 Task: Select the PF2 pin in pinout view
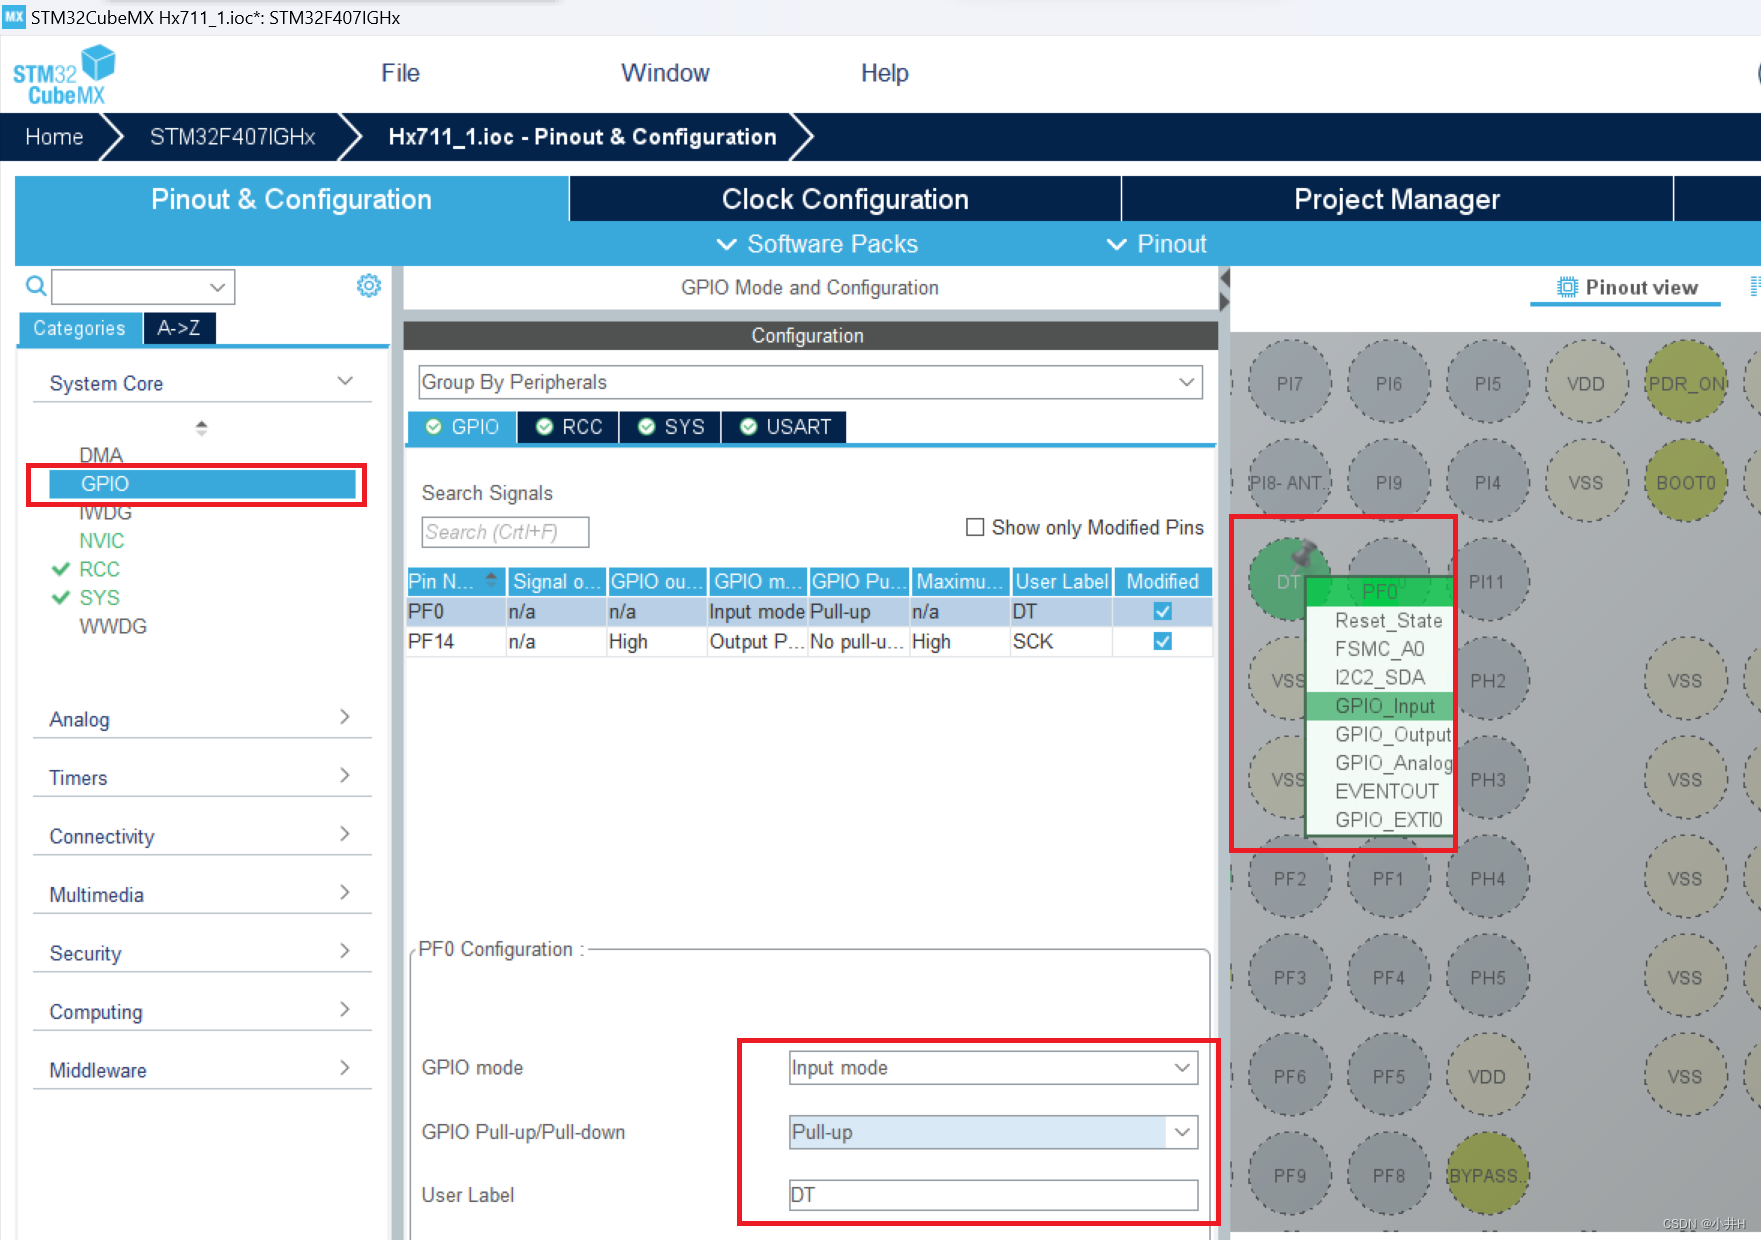click(x=1290, y=879)
